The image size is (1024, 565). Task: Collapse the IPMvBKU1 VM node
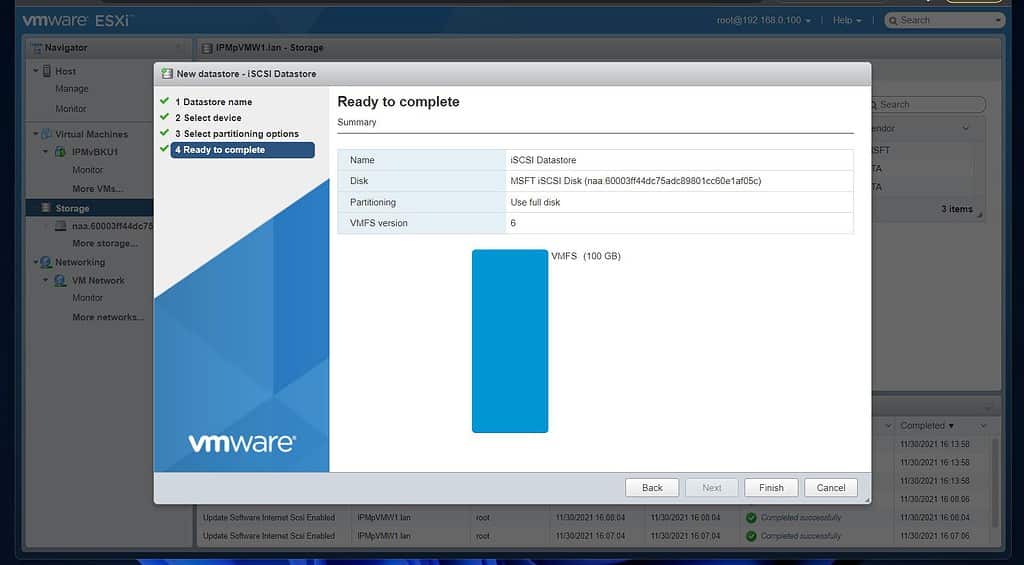coord(46,152)
